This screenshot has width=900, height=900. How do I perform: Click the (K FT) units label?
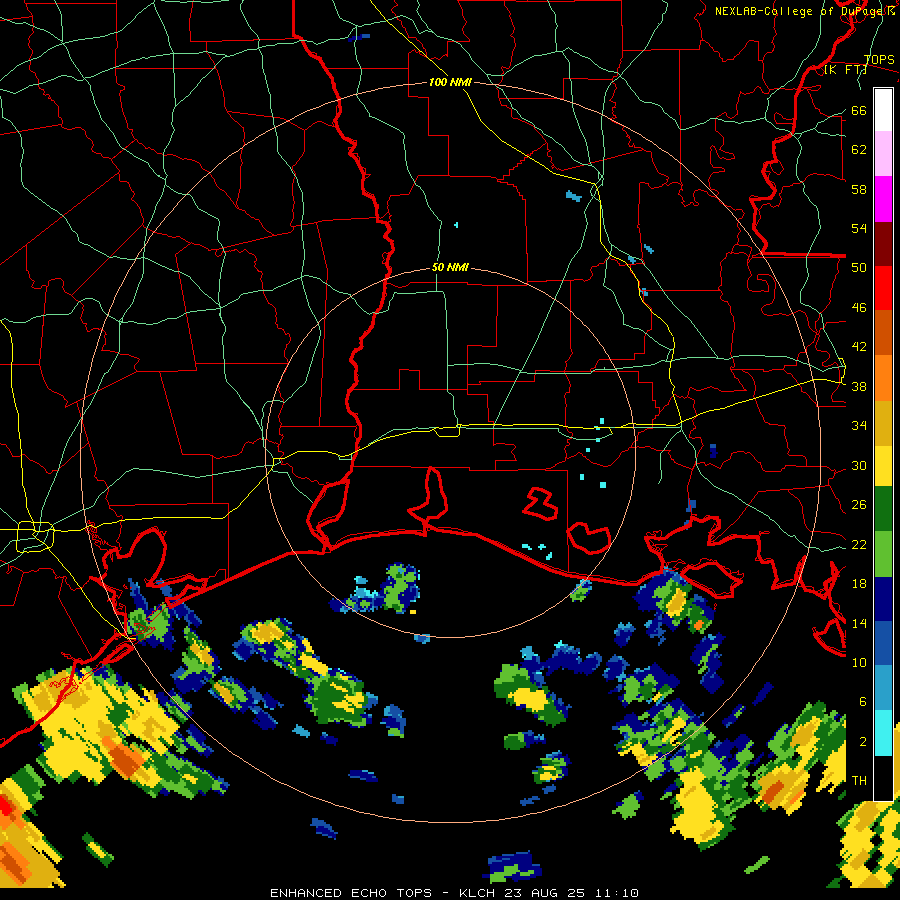[845, 70]
